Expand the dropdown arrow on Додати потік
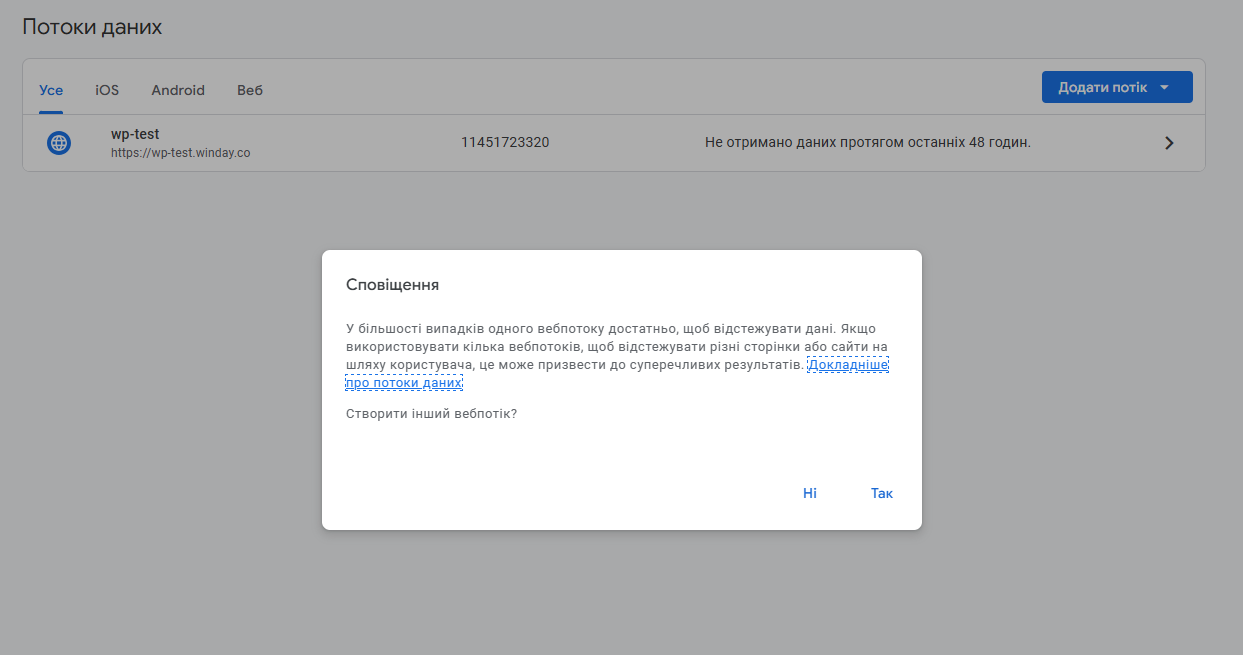The image size is (1243, 655). coord(1164,88)
